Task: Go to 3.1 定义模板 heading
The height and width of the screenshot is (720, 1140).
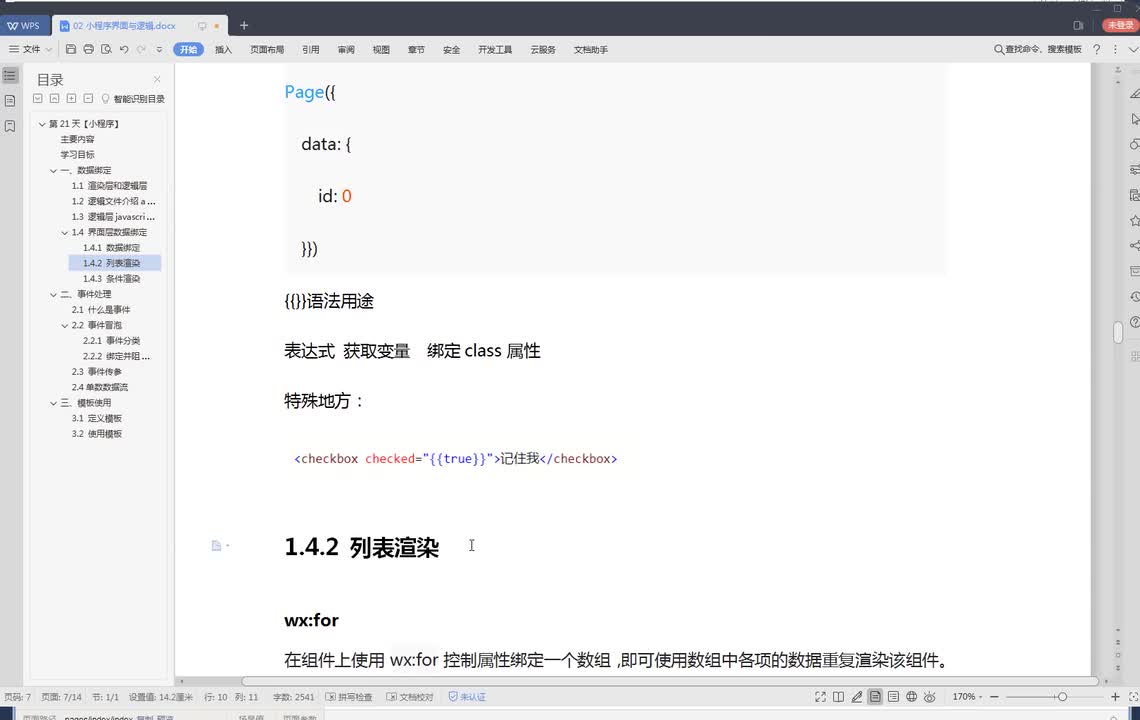Action: pyautogui.click(x=96, y=418)
